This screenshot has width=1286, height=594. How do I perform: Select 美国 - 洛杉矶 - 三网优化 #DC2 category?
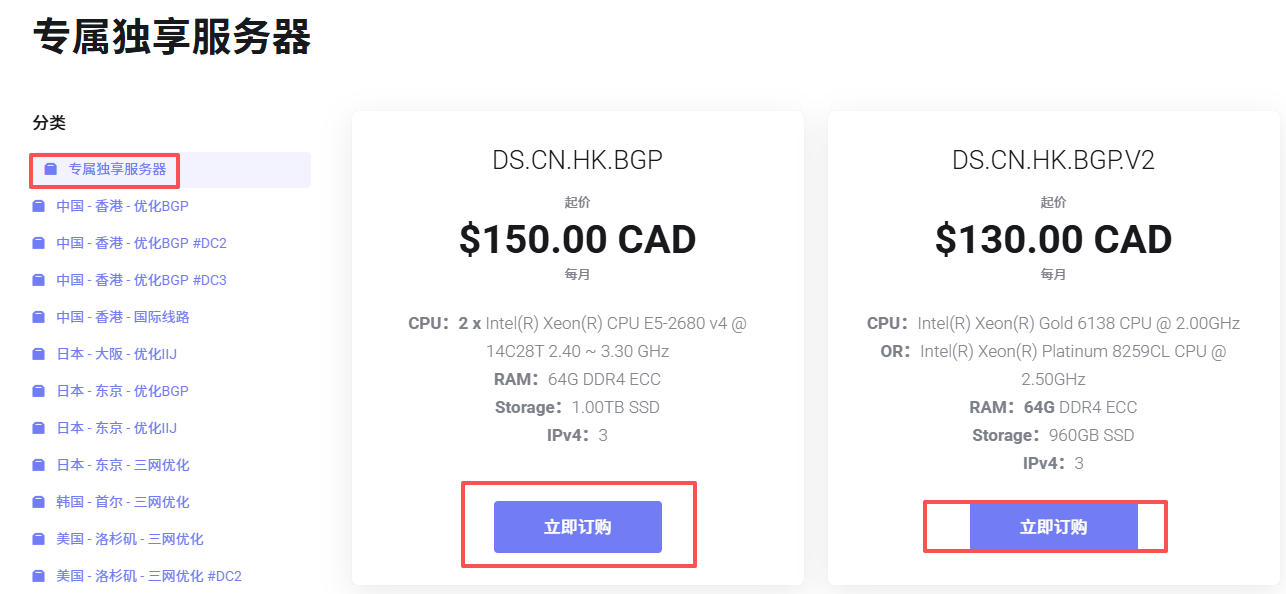tap(149, 577)
